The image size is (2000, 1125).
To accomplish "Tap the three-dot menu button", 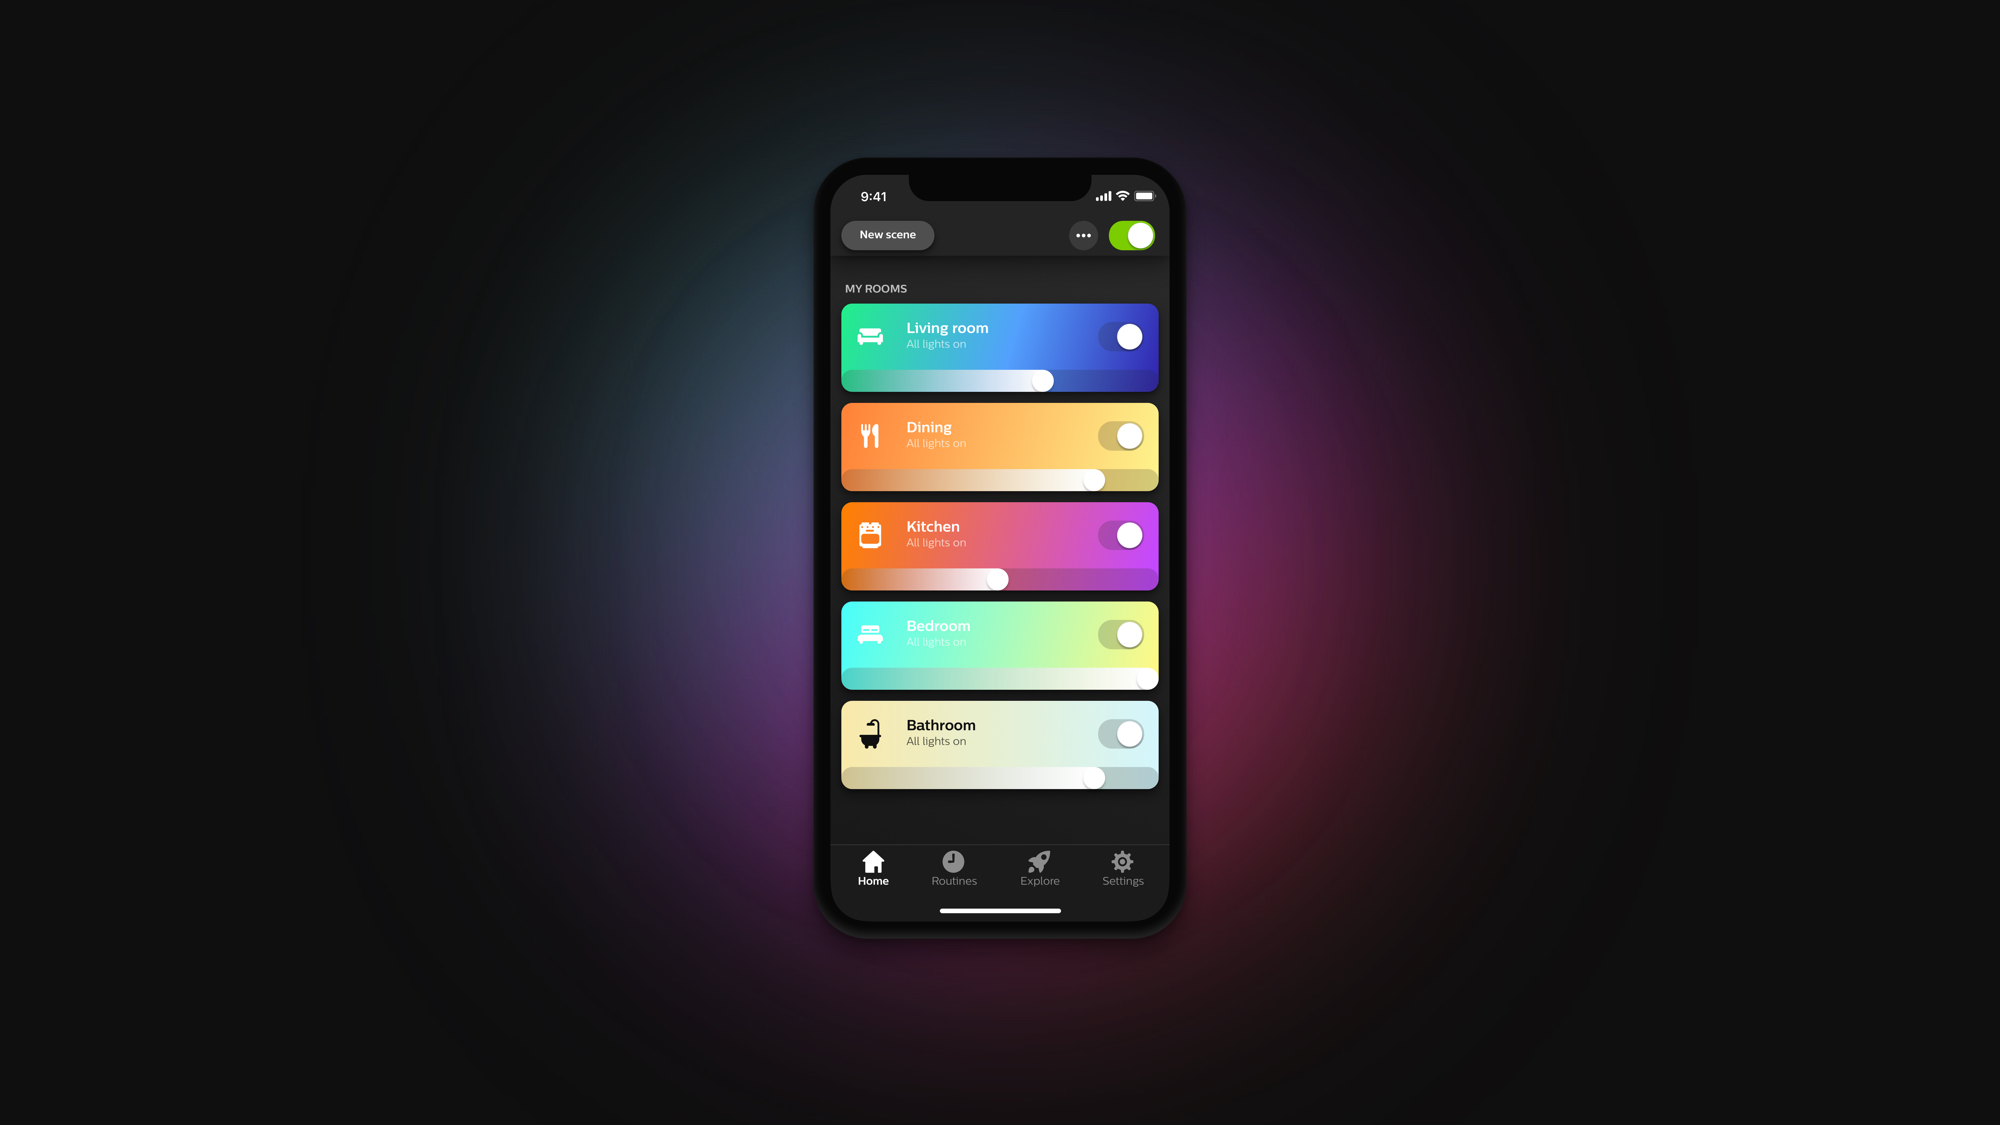I will click(1084, 235).
